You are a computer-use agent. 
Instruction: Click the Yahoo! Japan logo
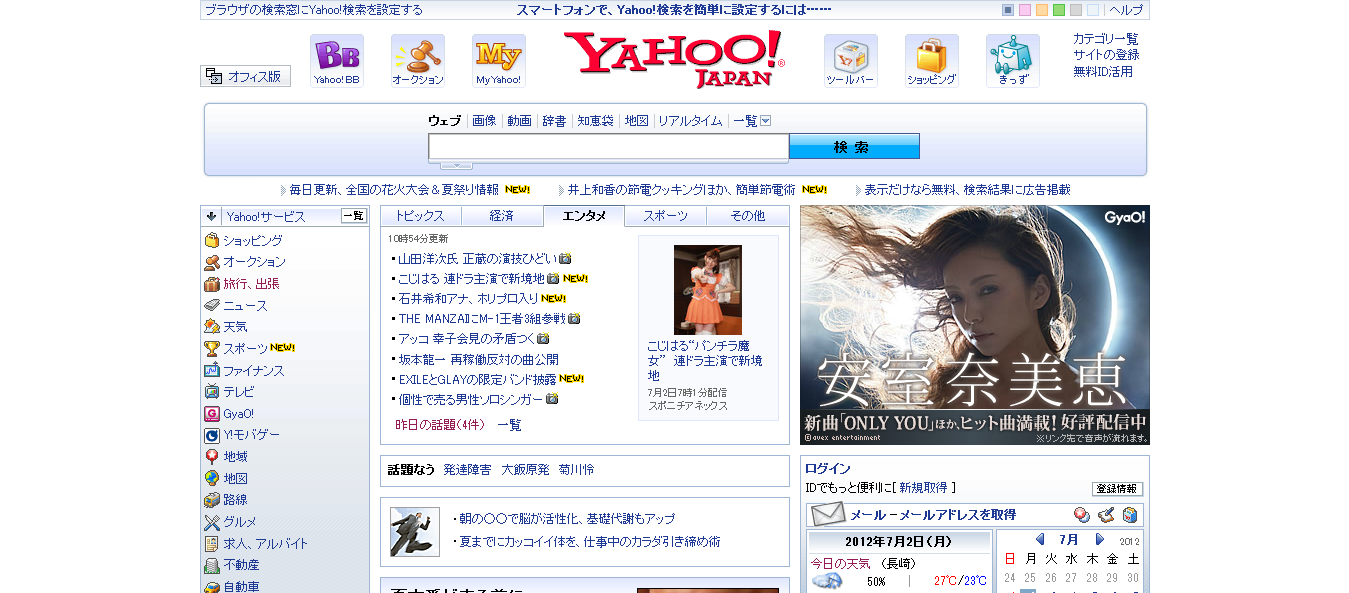[674, 58]
